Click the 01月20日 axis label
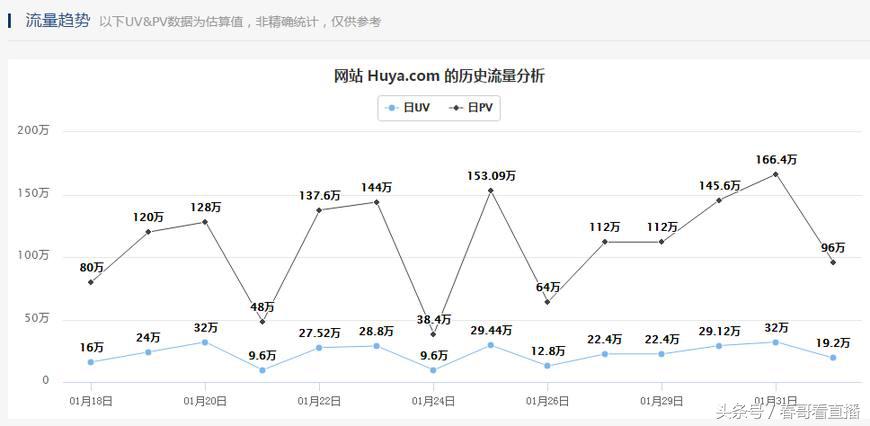 pos(205,400)
